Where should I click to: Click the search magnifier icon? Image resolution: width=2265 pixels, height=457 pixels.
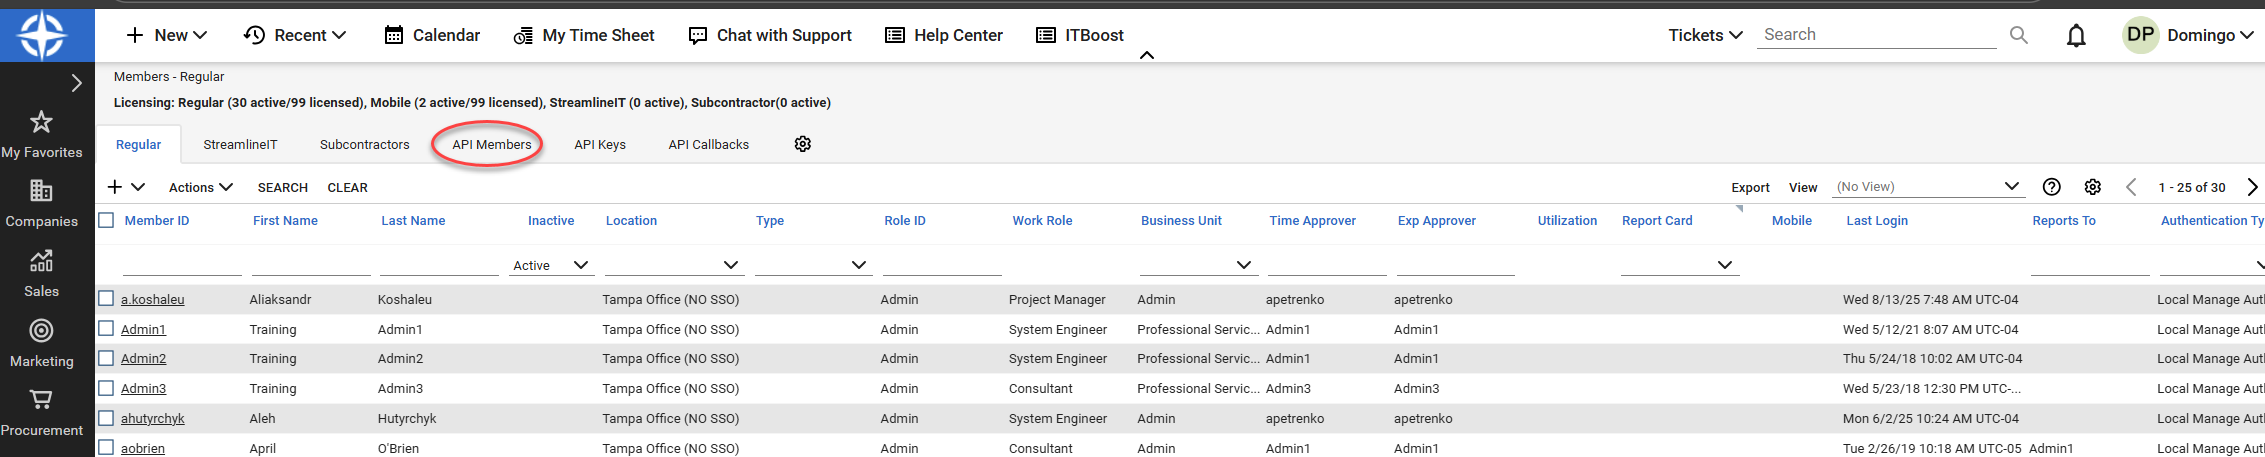tap(2018, 36)
